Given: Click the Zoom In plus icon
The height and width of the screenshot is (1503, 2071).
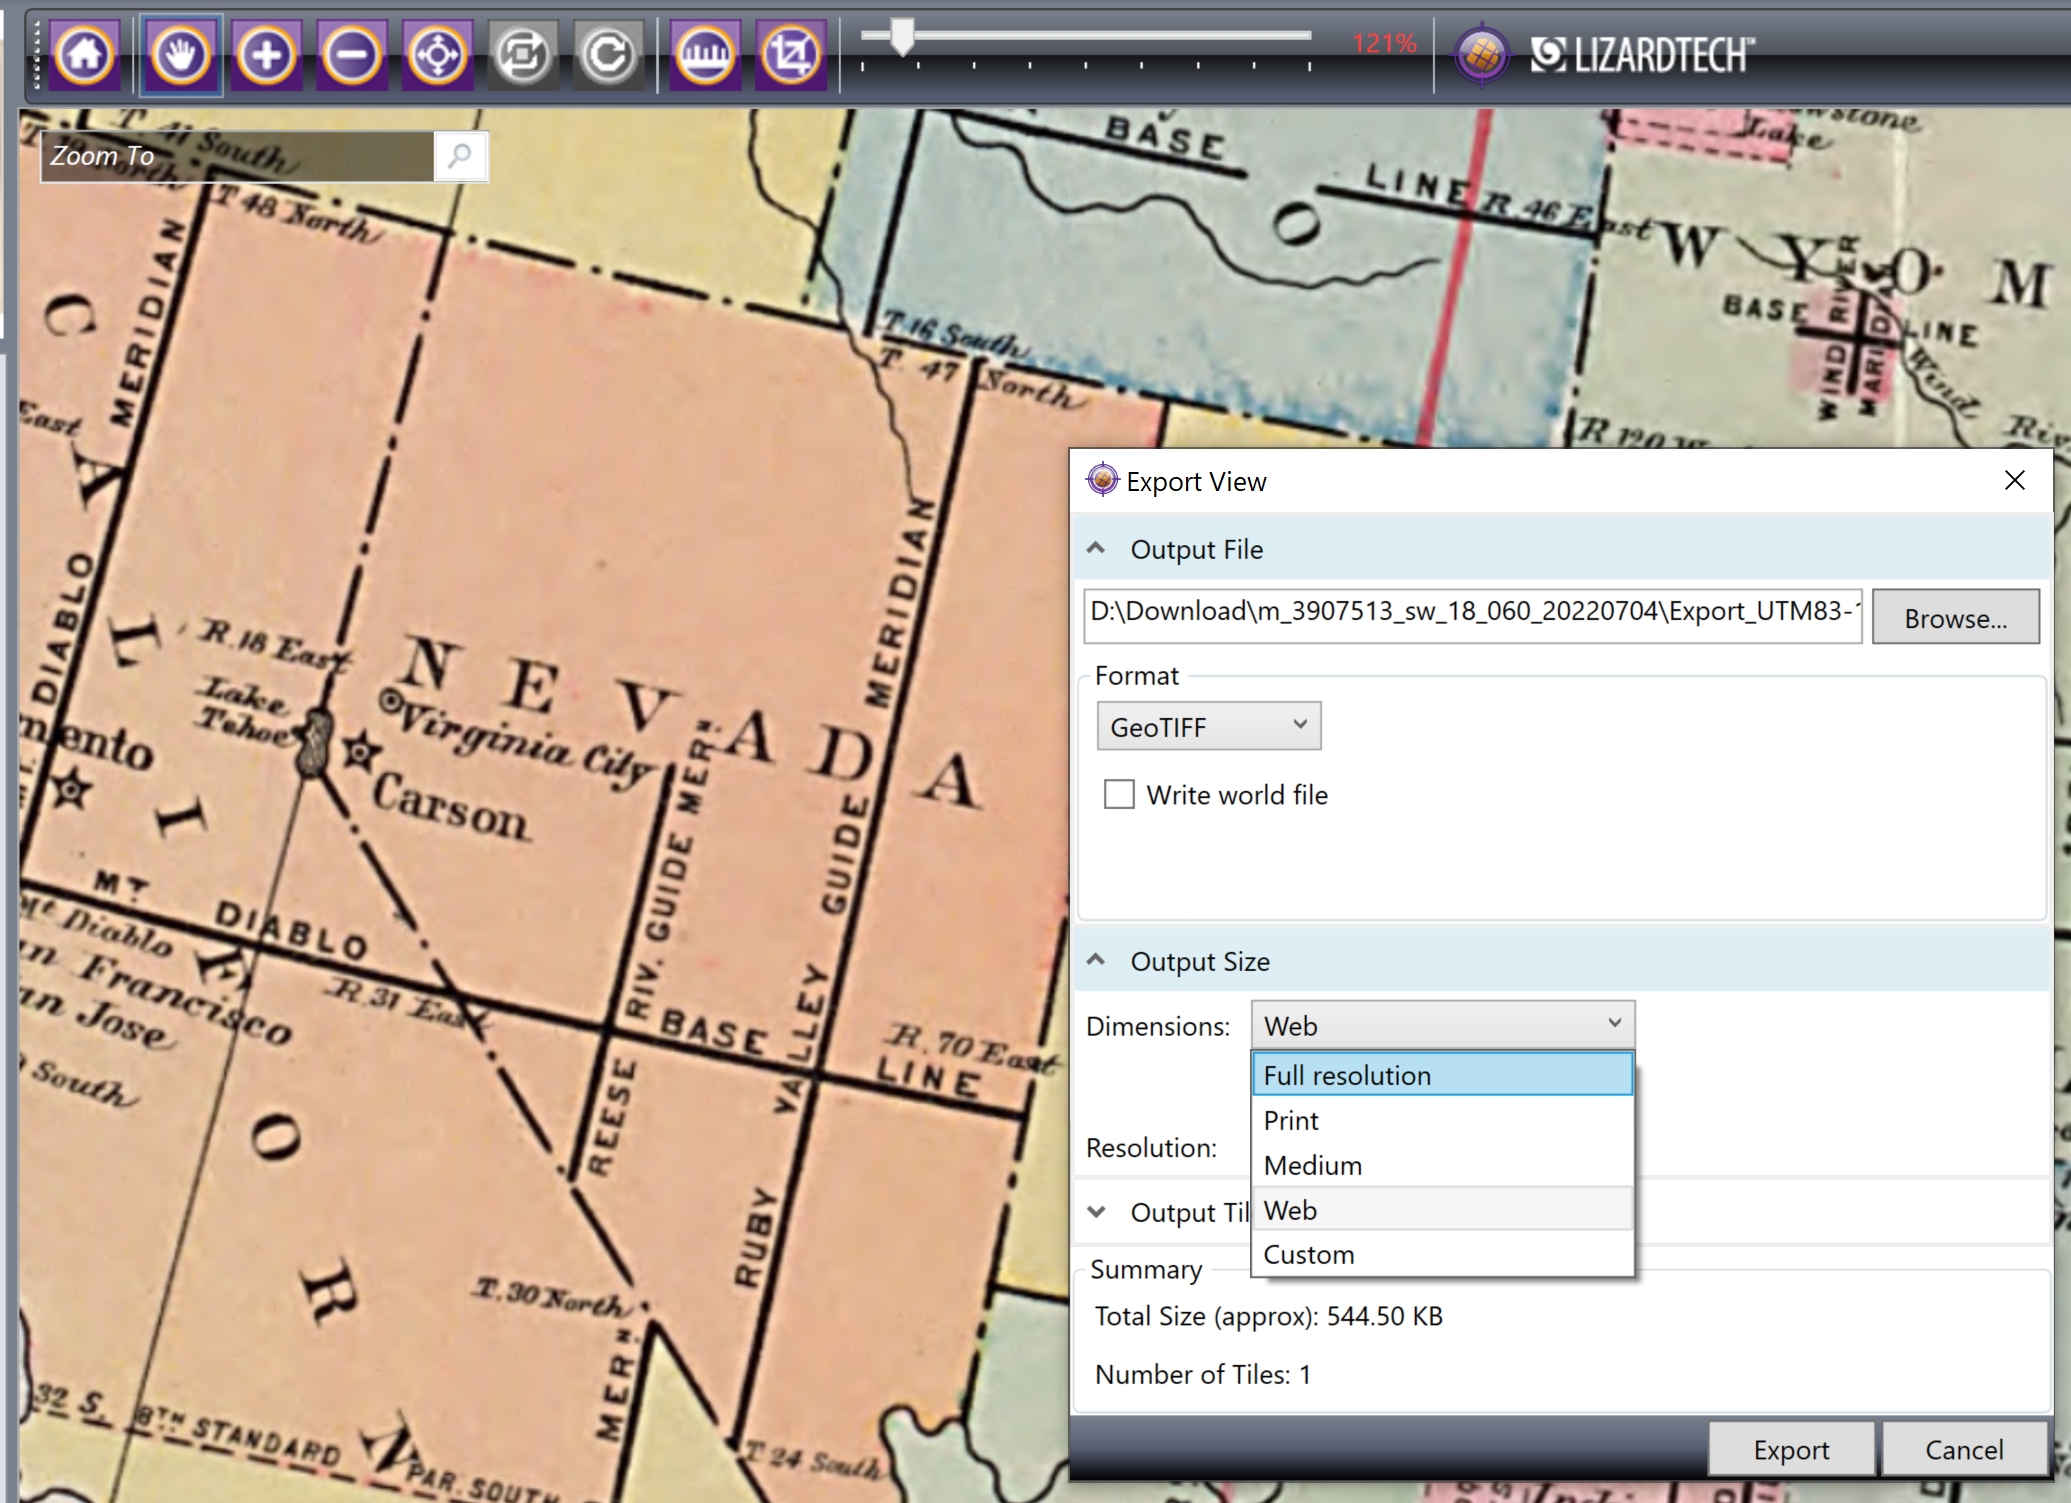Looking at the screenshot, I should [266, 55].
